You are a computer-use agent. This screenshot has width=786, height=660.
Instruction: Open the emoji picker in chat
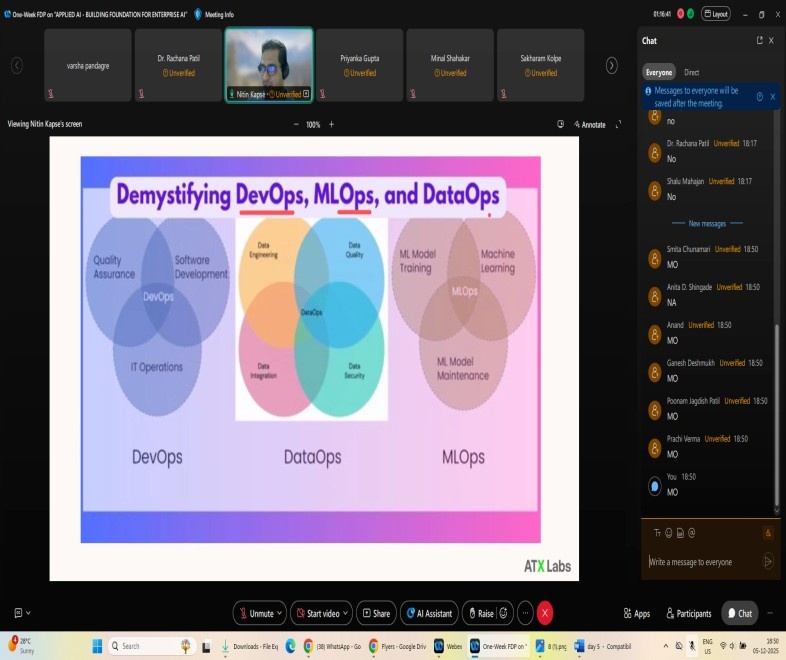point(668,533)
